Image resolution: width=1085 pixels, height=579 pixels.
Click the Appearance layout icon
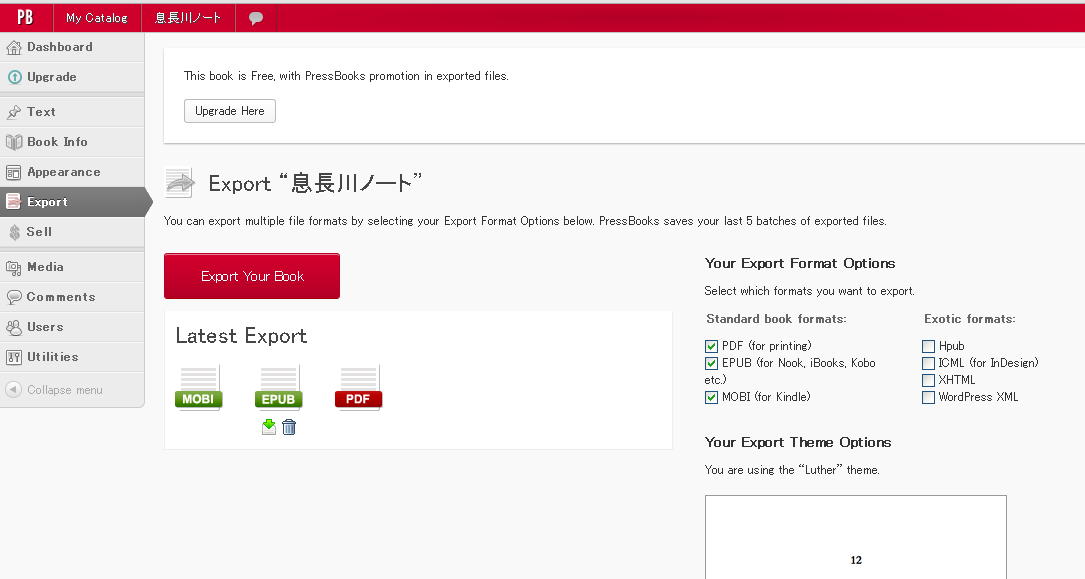[14, 172]
